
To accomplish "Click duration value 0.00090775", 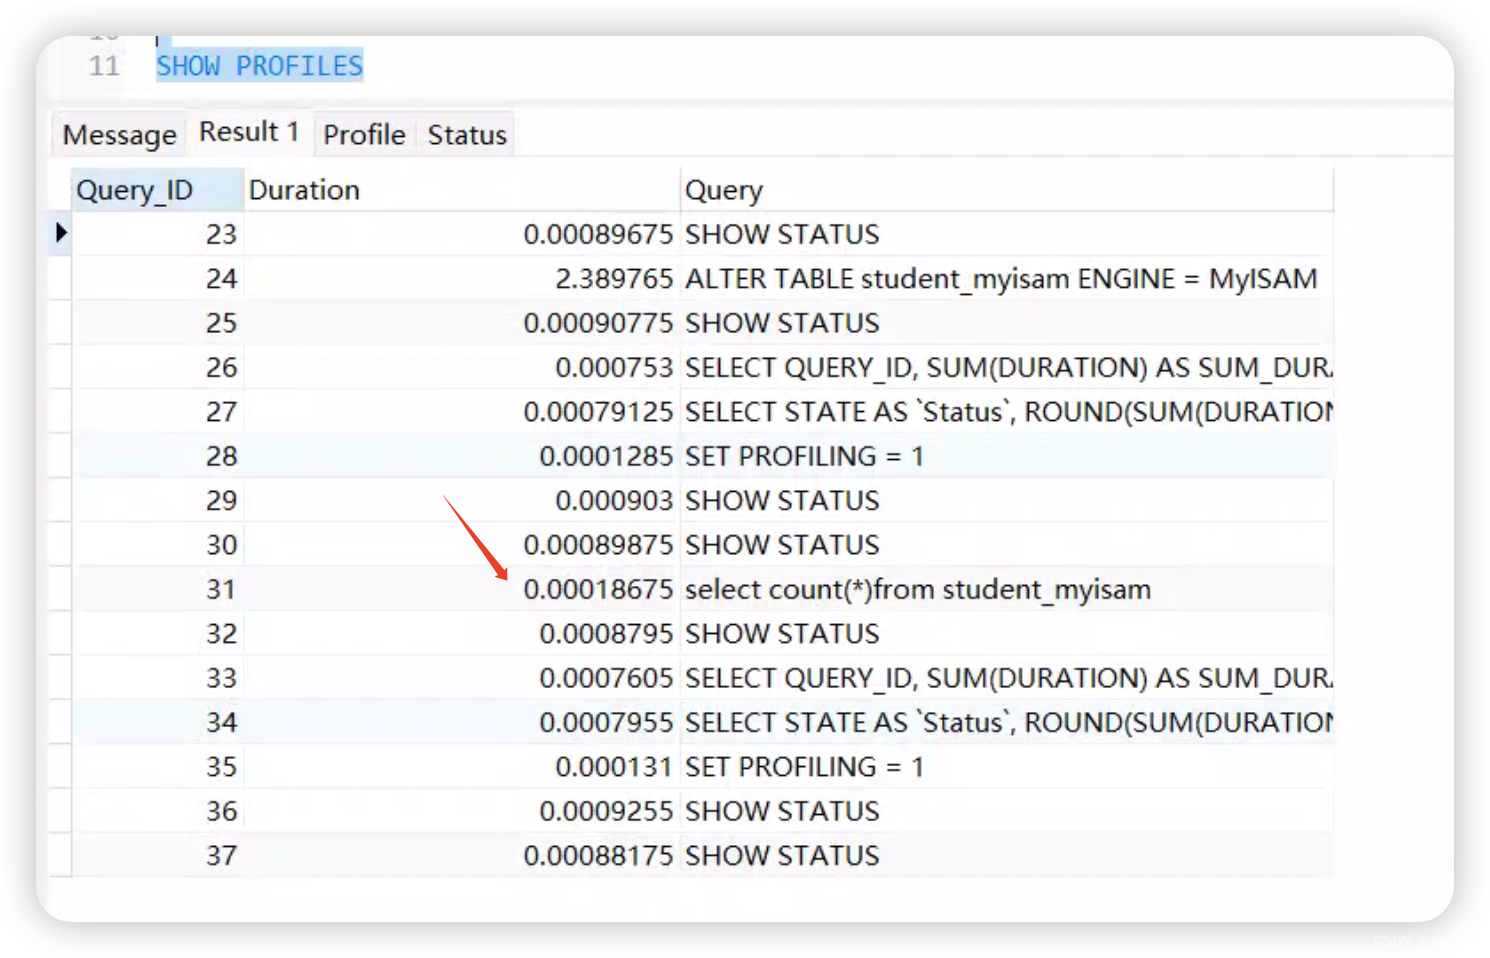I will tap(598, 323).
